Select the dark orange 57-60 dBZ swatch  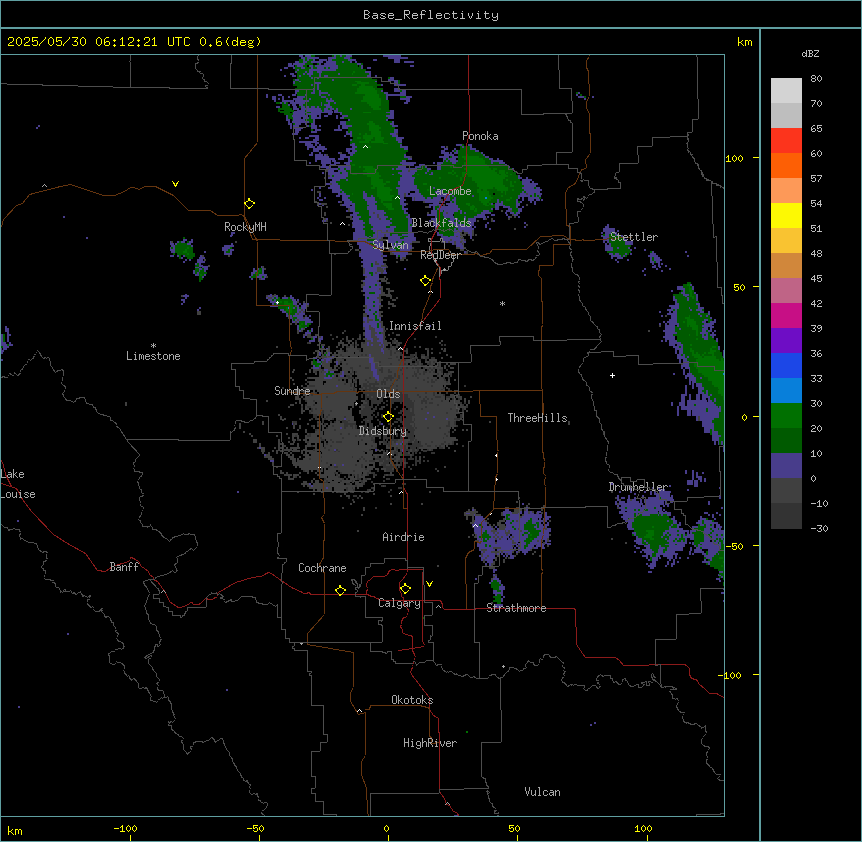(786, 165)
